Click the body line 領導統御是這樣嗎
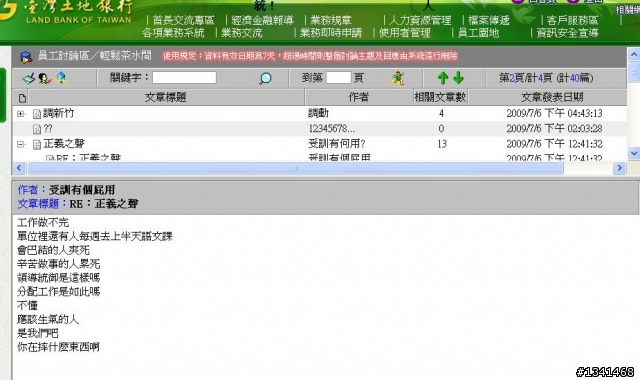This screenshot has width=640, height=380. point(58,278)
